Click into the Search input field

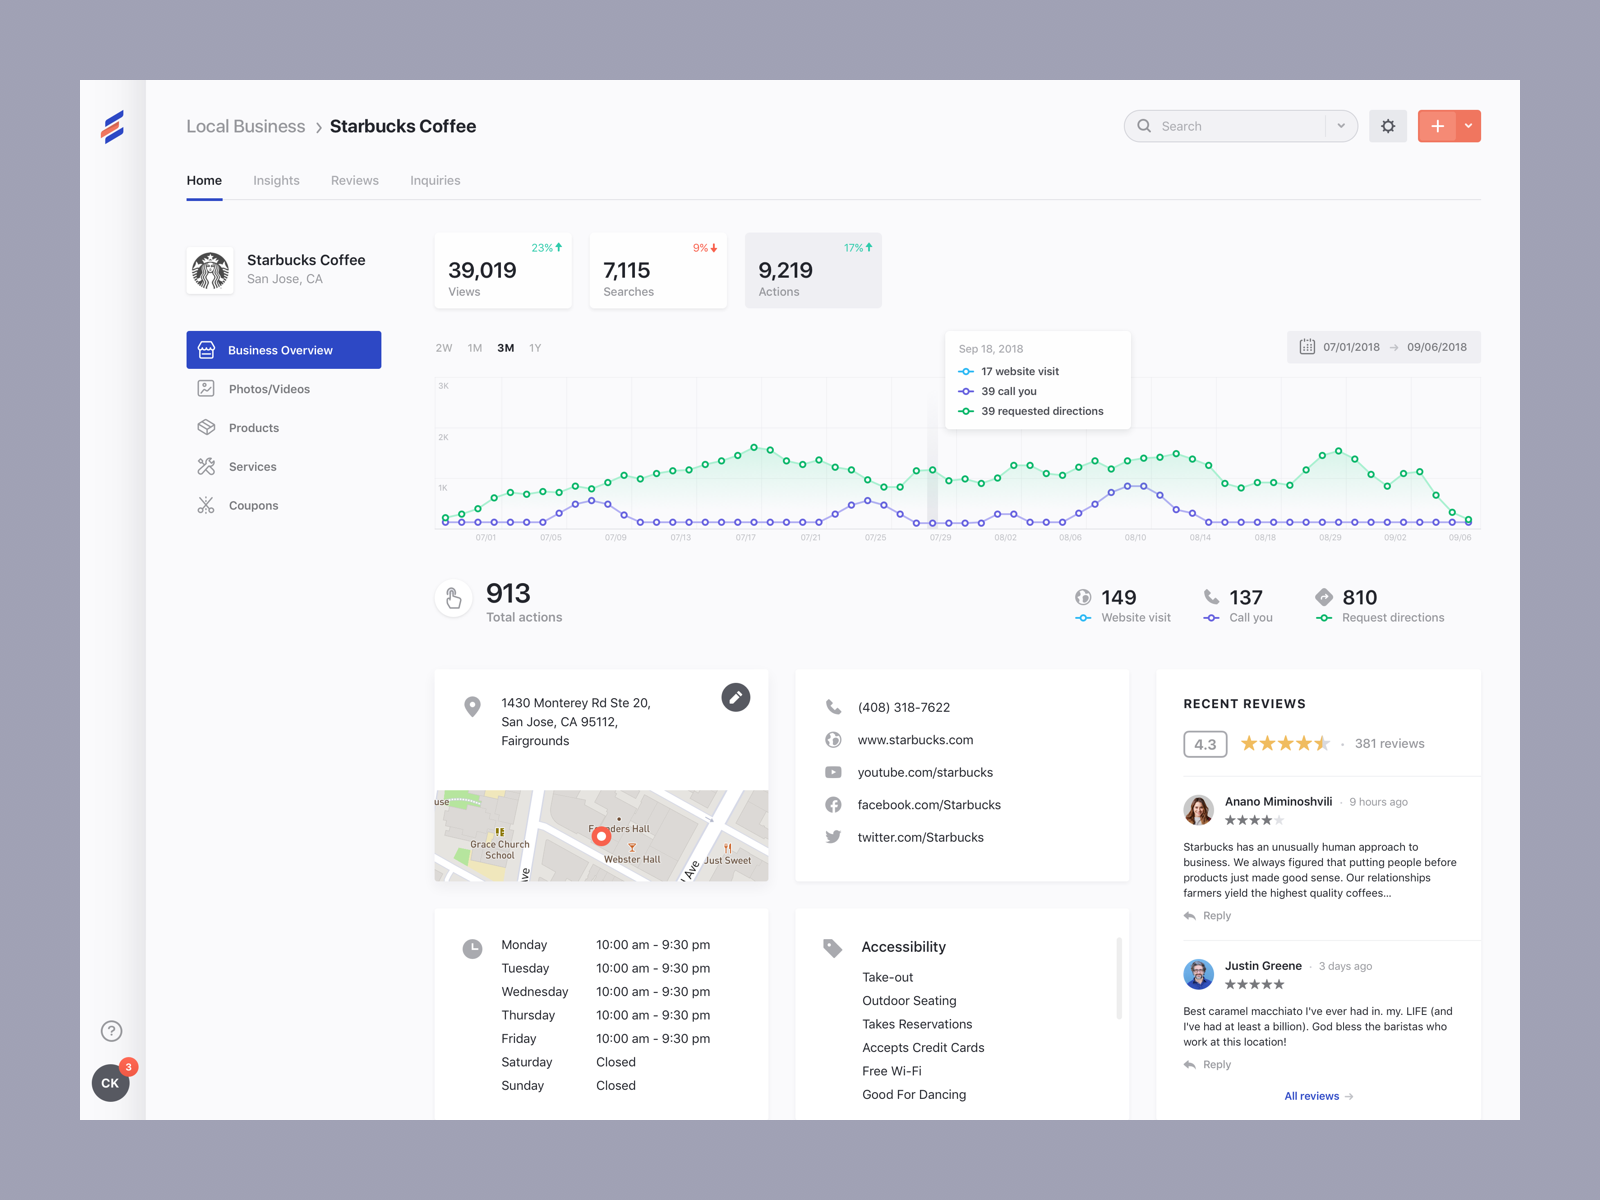point(1240,126)
